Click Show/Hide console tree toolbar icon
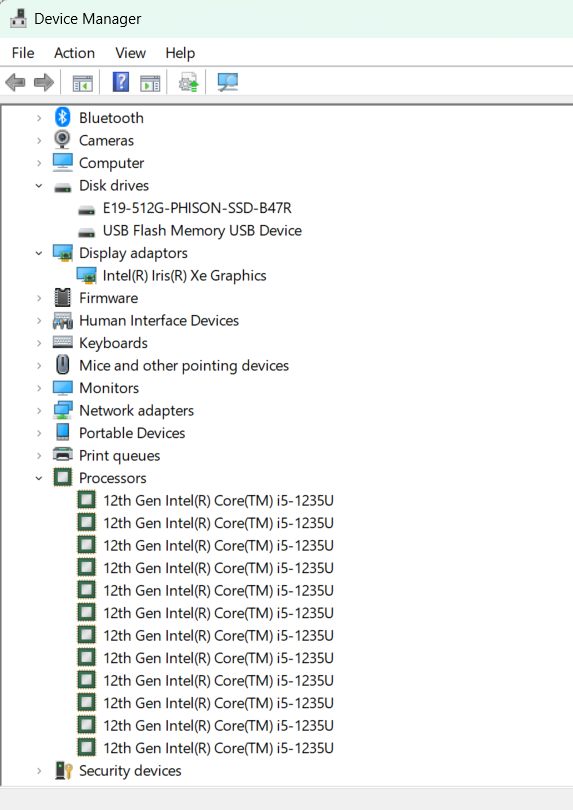 click(x=83, y=83)
